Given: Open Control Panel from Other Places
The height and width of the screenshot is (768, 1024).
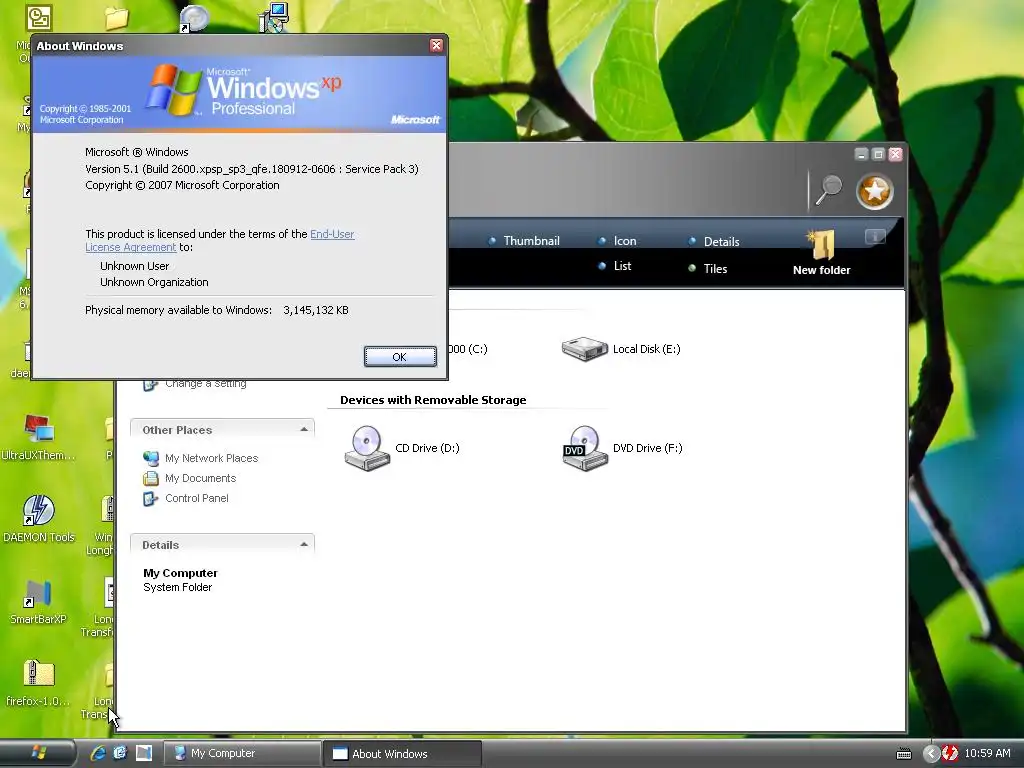Looking at the screenshot, I should (197, 498).
